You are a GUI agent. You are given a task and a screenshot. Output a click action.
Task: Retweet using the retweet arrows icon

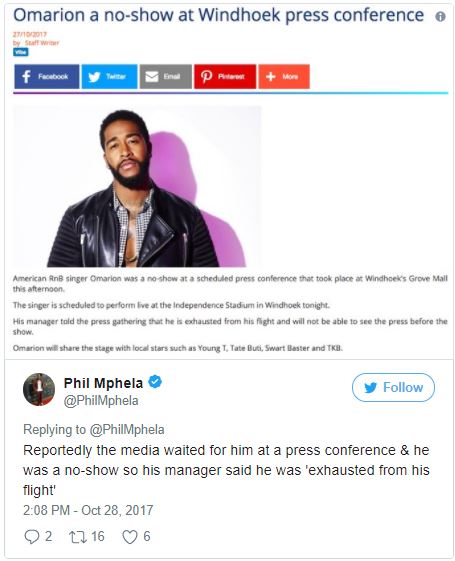point(78,537)
